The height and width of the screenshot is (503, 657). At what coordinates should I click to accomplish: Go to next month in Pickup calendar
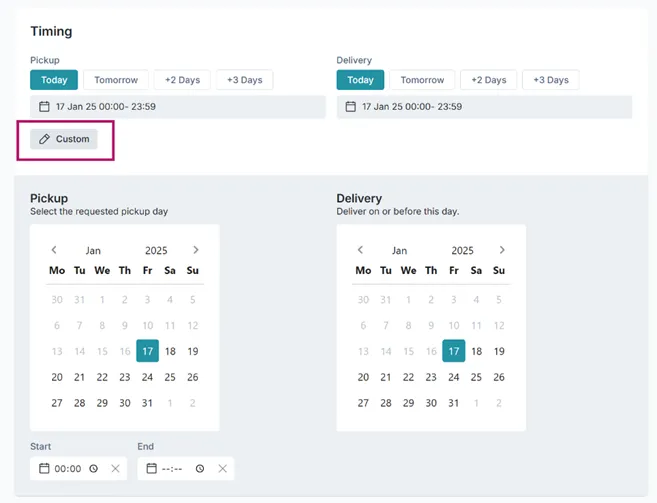(196, 250)
